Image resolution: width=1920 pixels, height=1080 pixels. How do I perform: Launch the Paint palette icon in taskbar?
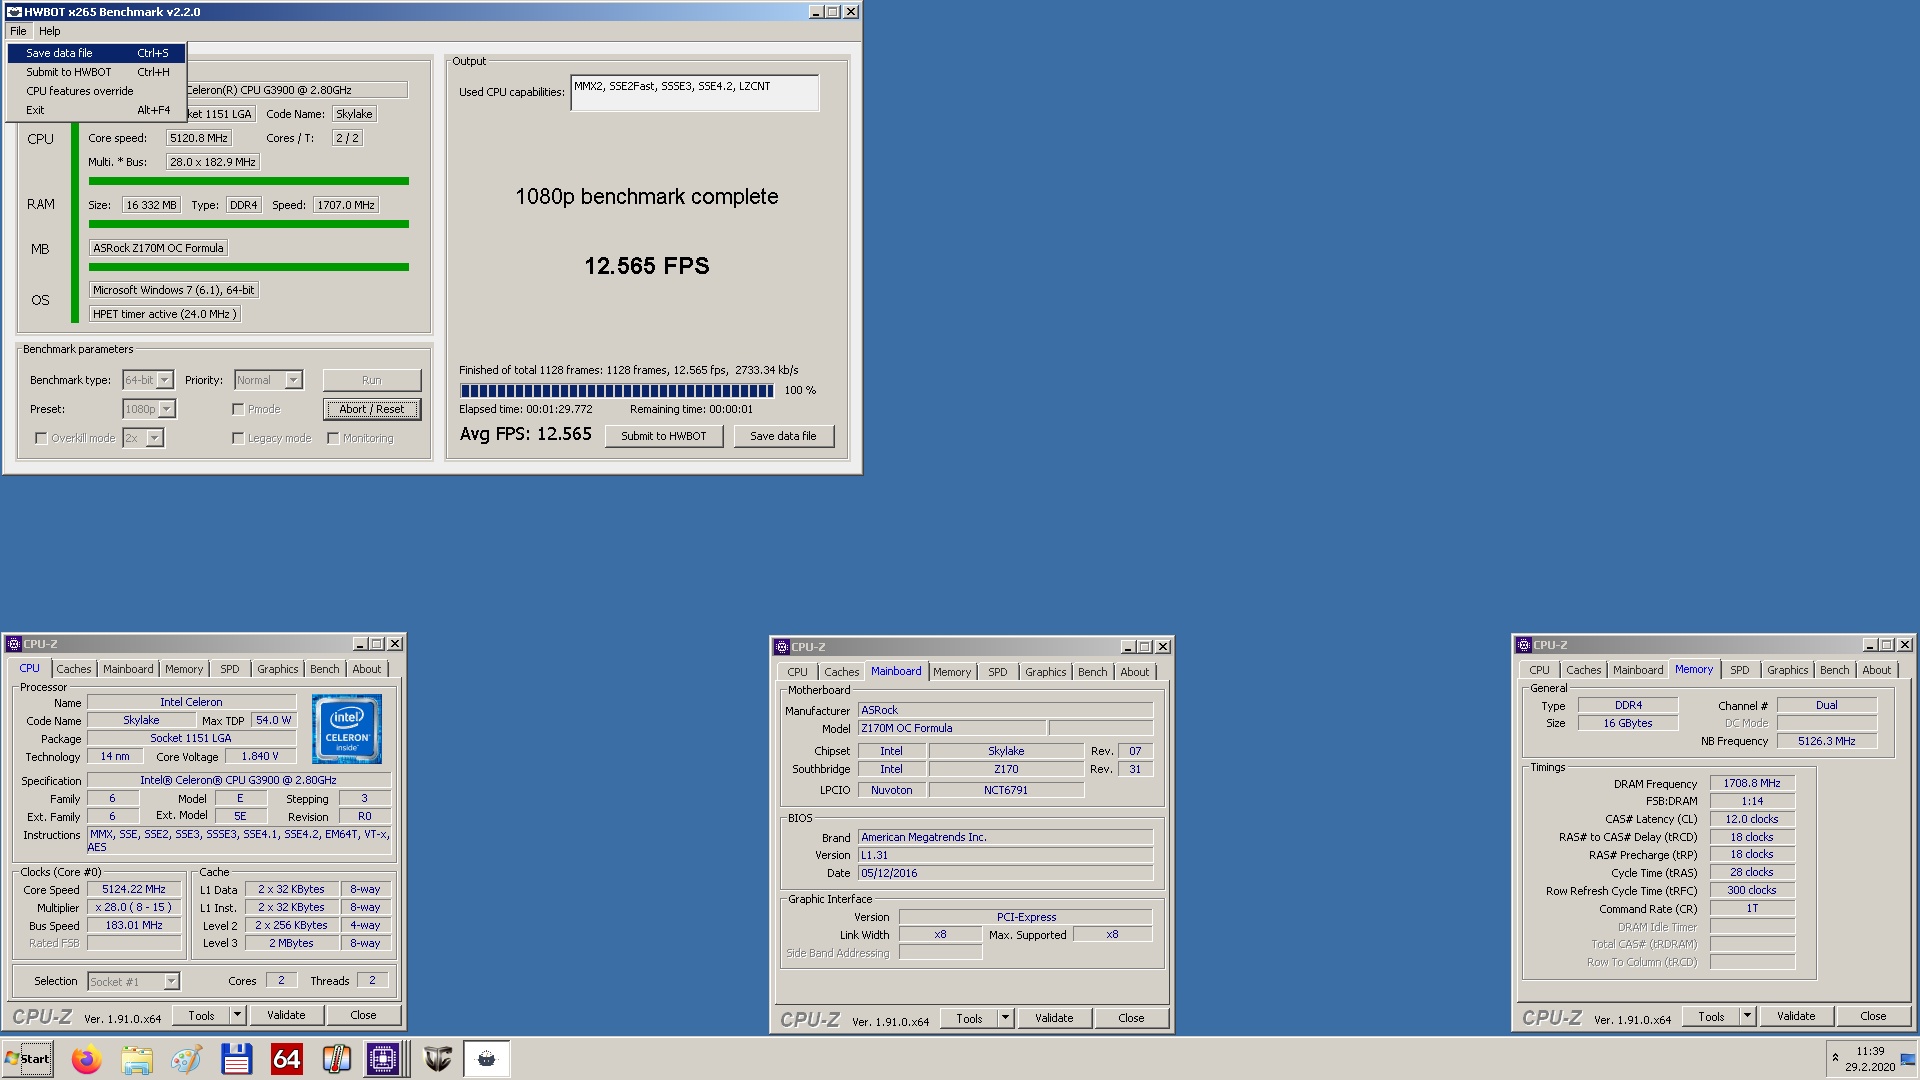[187, 1059]
